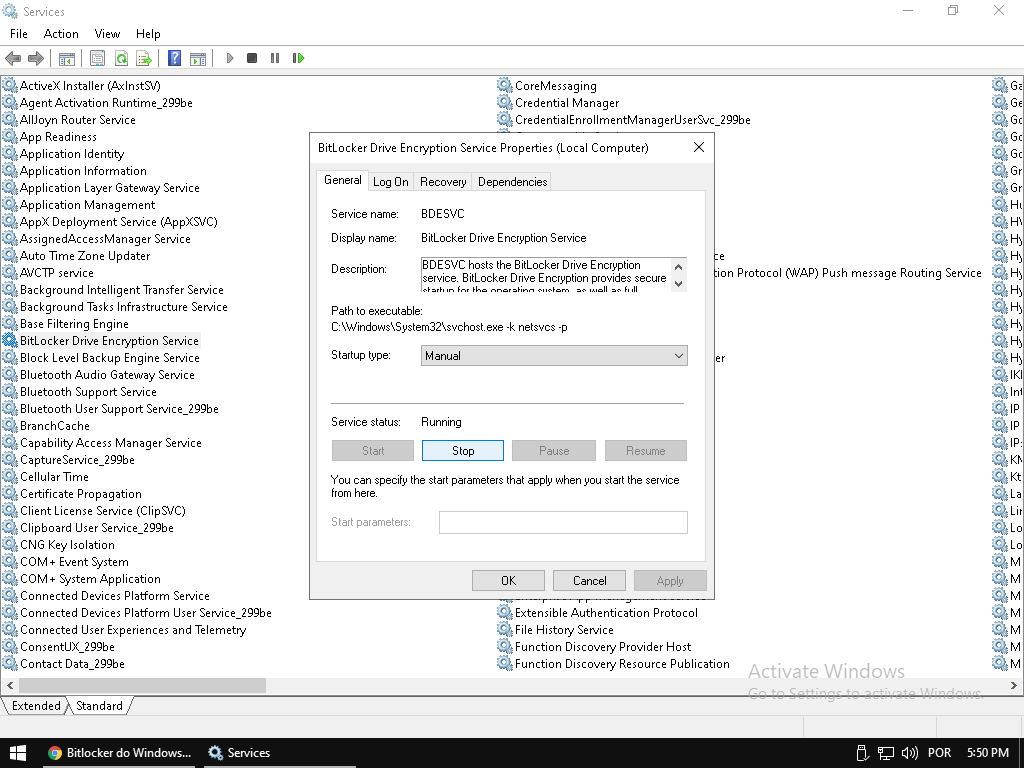Click the Export List toolbar icon
This screenshot has width=1024, height=768.
click(x=144, y=58)
